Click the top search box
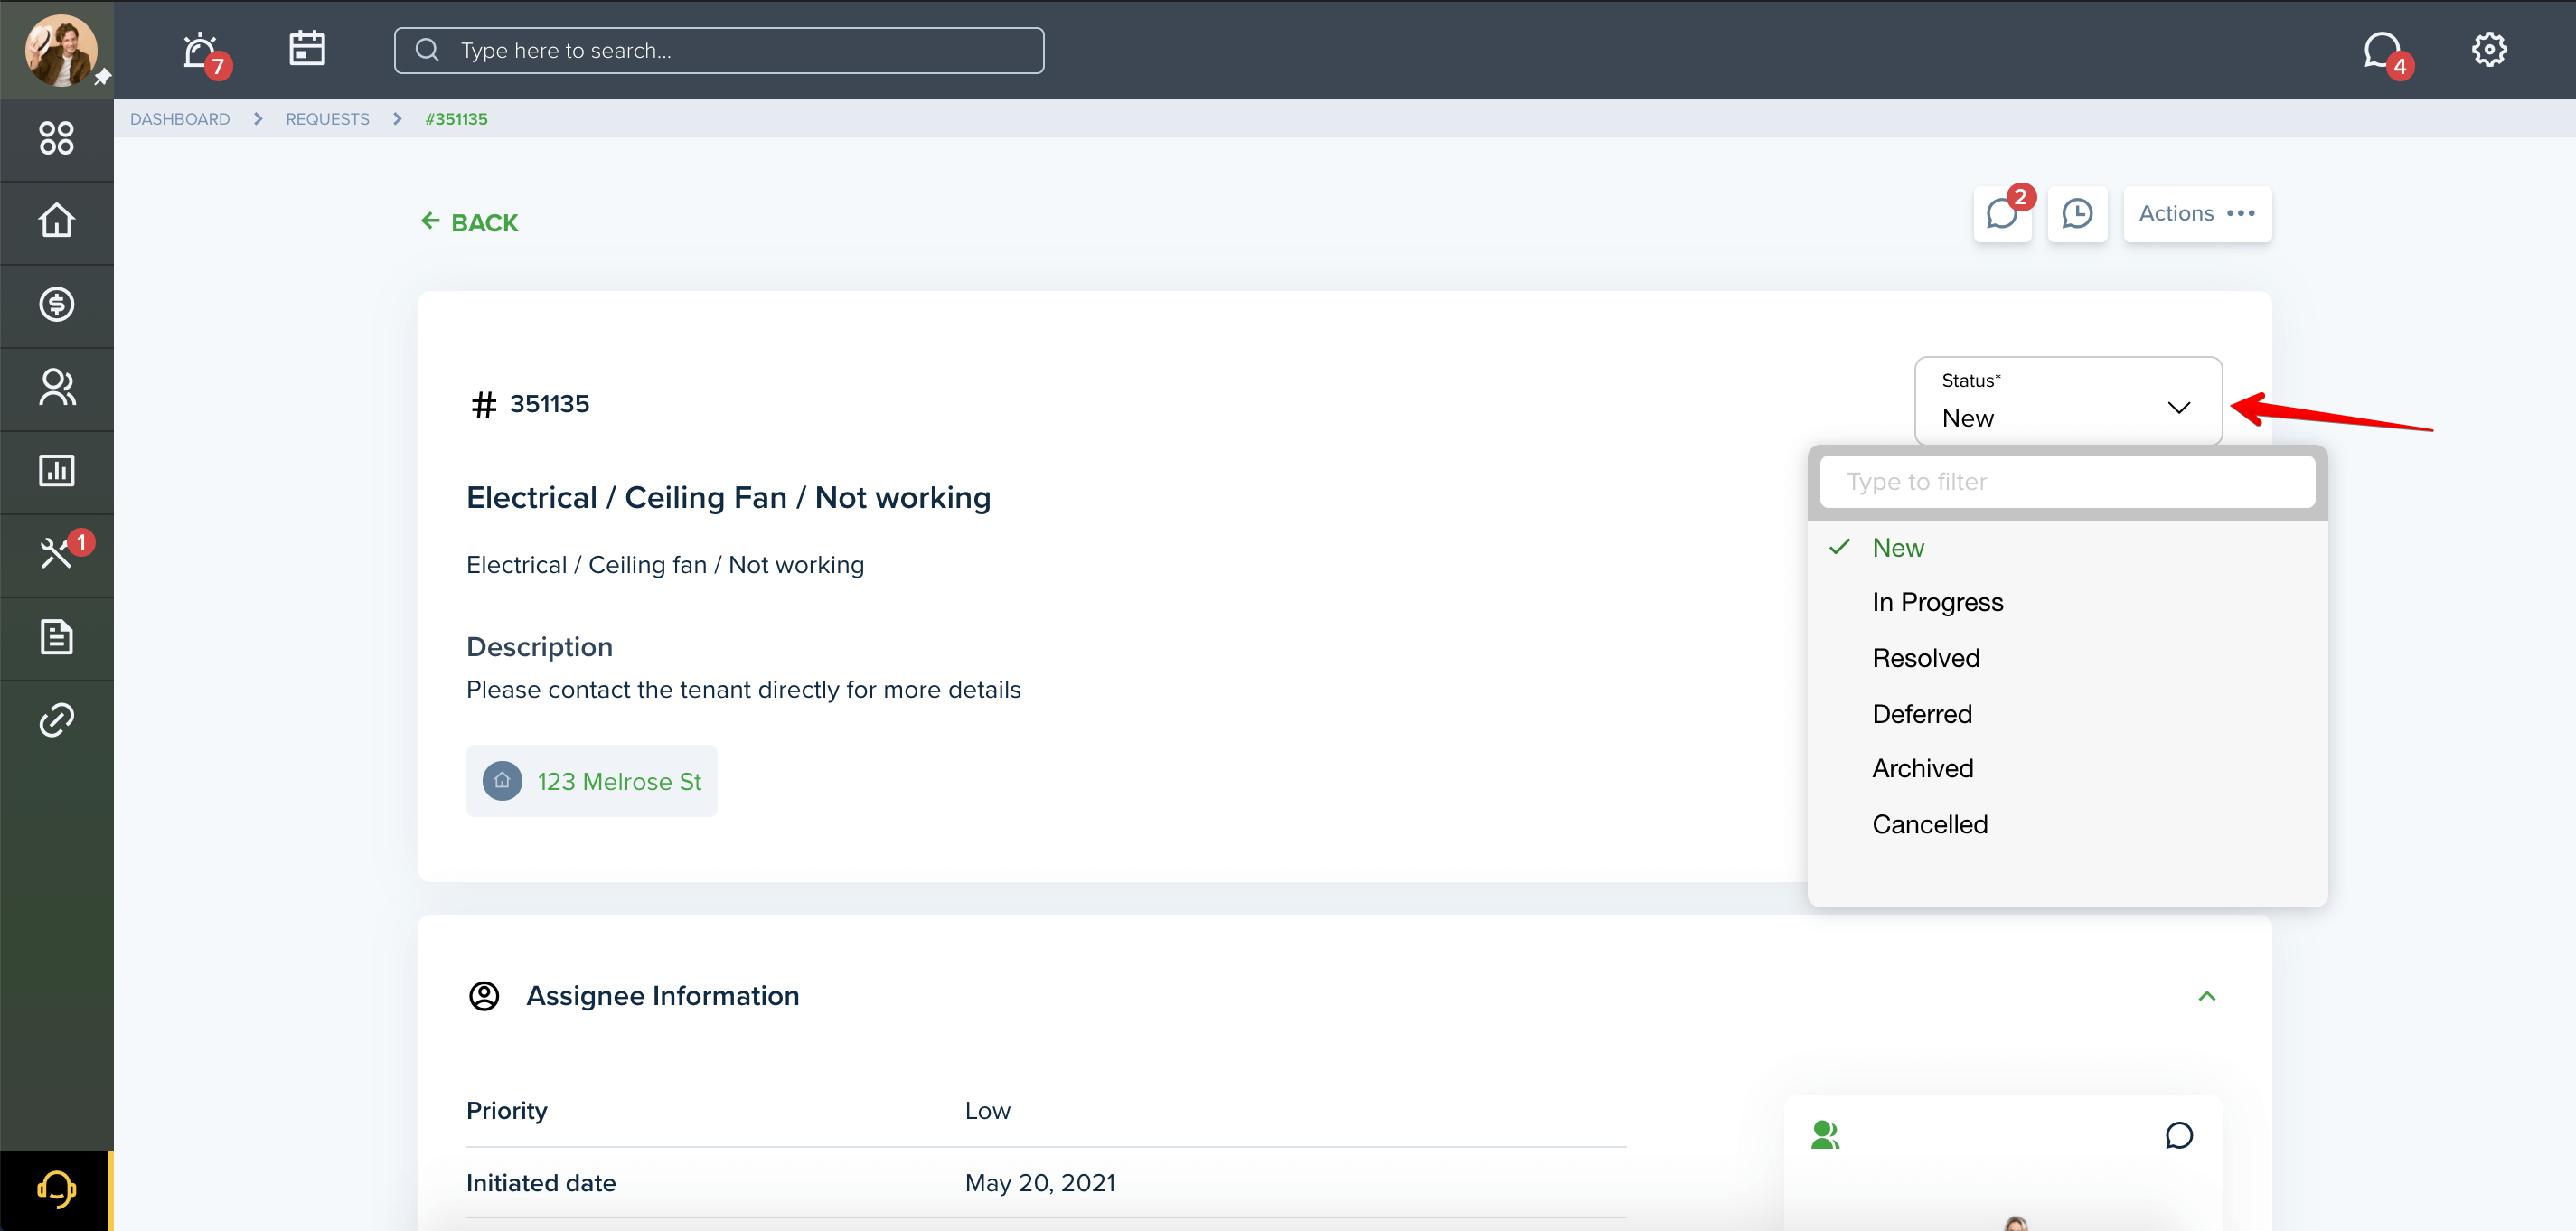The height and width of the screenshot is (1231, 2576). point(719,50)
